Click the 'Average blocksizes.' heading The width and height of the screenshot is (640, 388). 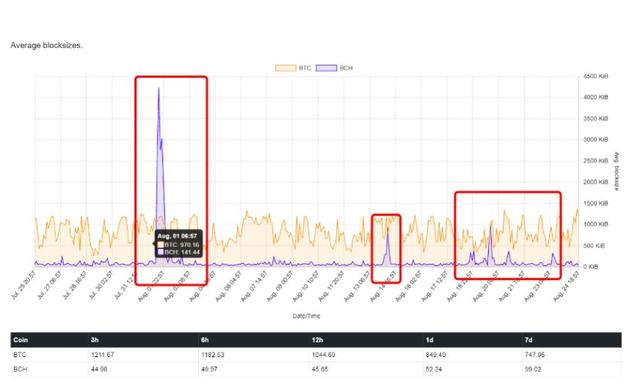(47, 45)
